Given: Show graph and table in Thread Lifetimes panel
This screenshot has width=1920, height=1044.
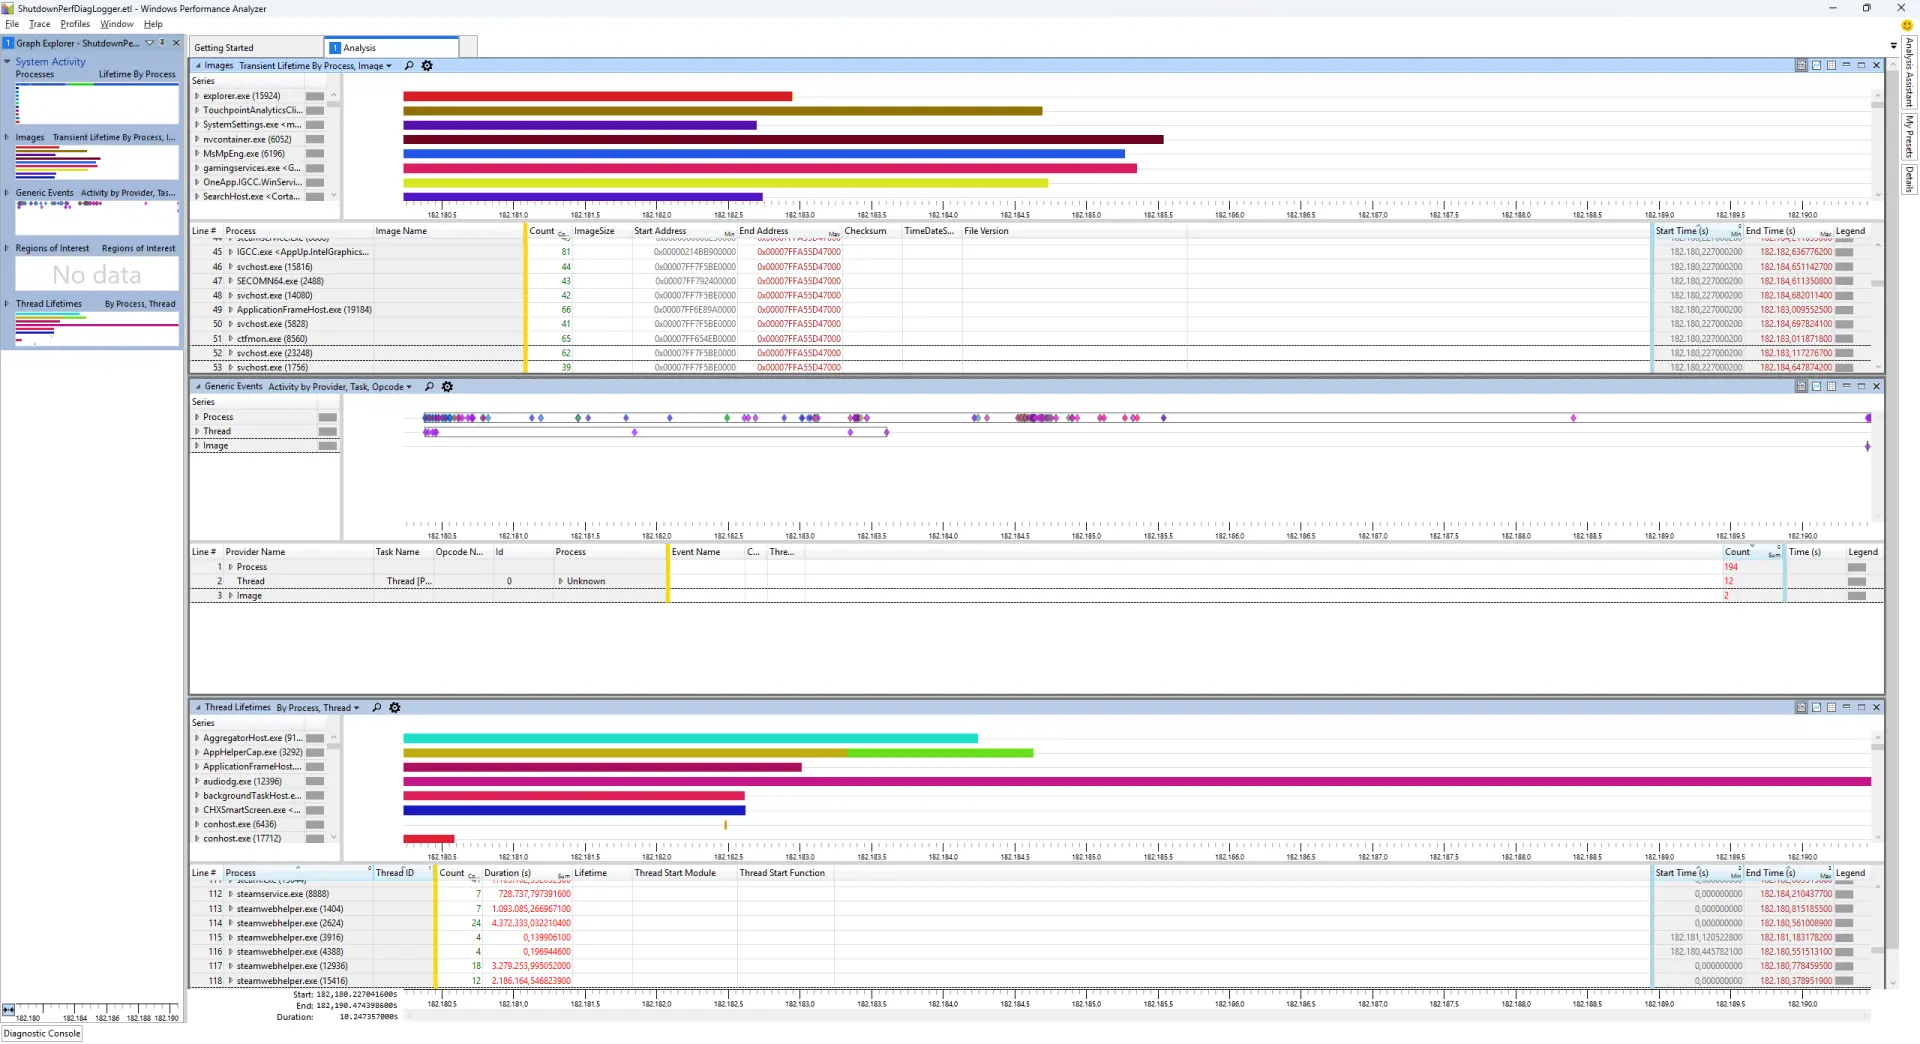Looking at the screenshot, I should pyautogui.click(x=1801, y=707).
